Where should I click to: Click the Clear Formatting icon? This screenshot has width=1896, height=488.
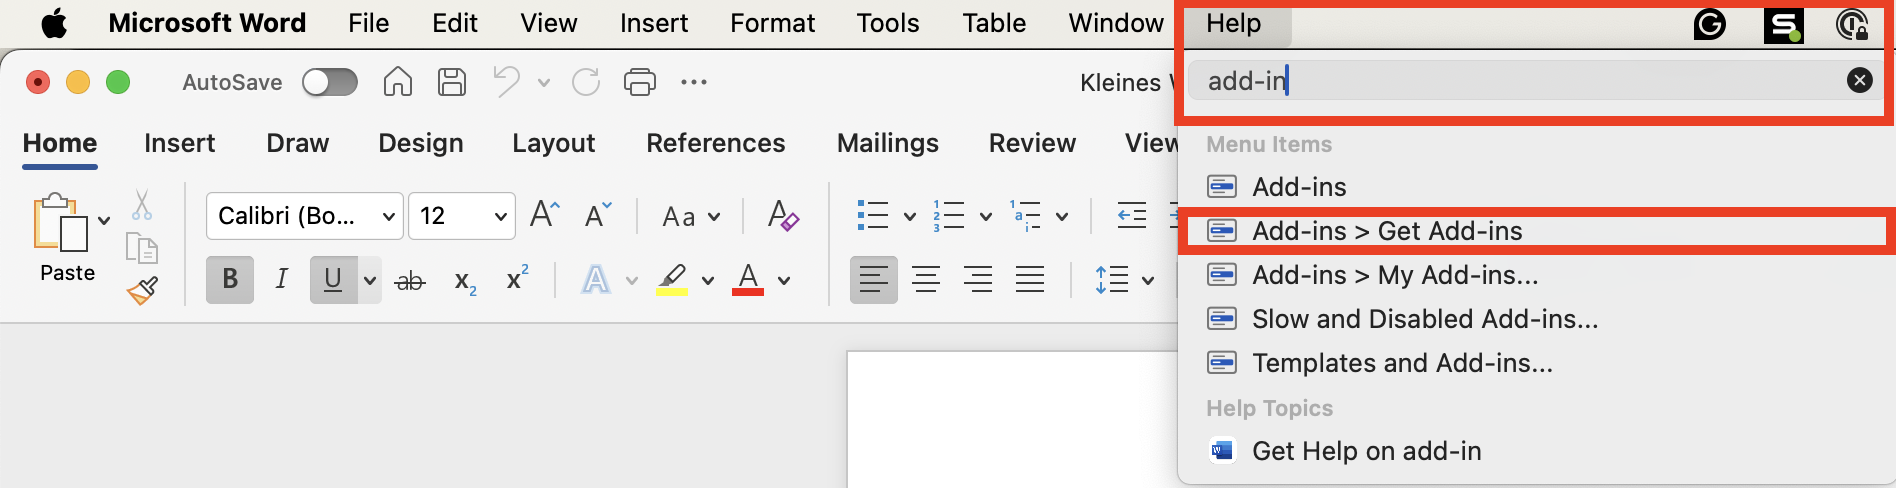(x=782, y=216)
